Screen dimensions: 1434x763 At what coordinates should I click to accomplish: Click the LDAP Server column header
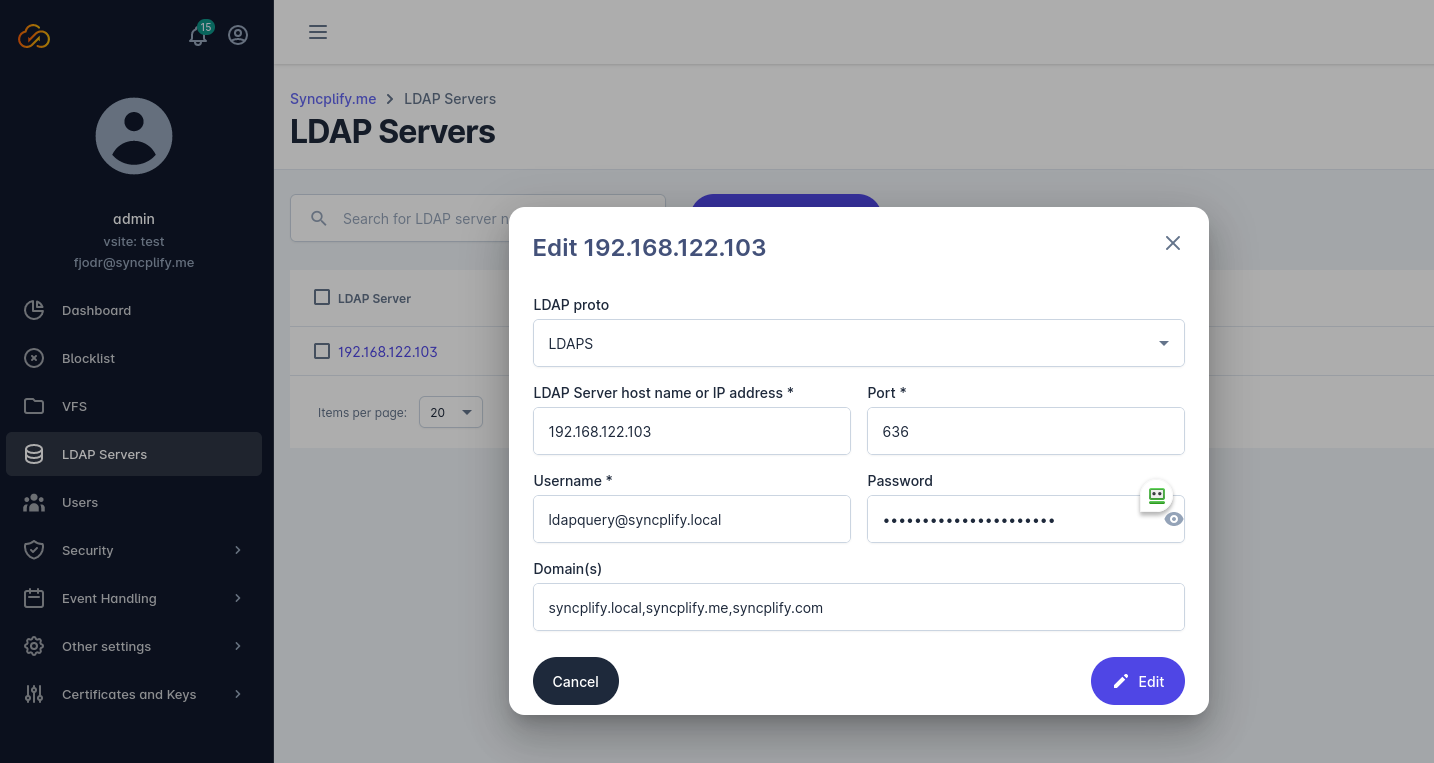point(374,298)
